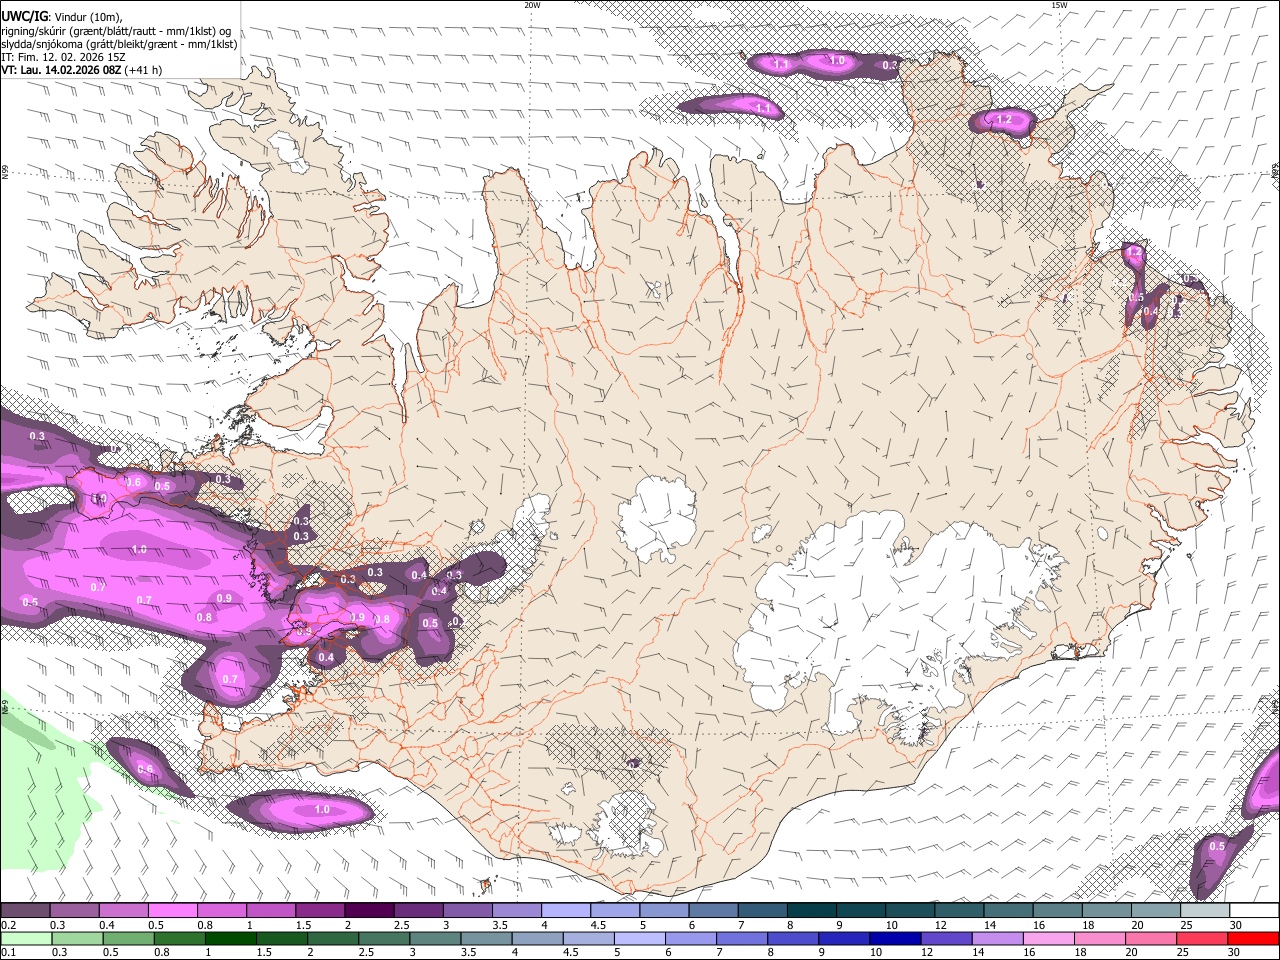The height and width of the screenshot is (960, 1280).
Task: Select the darkest green swatch between 1 and 1.5
Action: [x=232, y=938]
